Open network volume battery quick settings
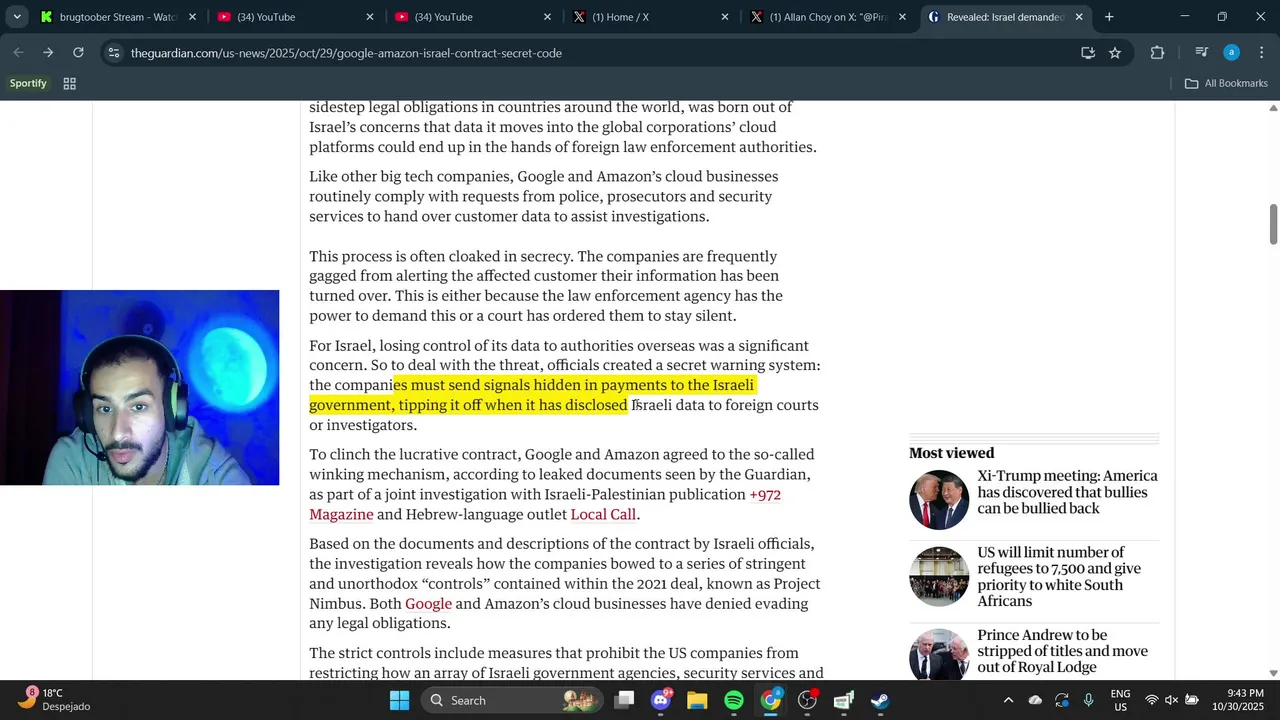1280x720 pixels. coord(1171,700)
